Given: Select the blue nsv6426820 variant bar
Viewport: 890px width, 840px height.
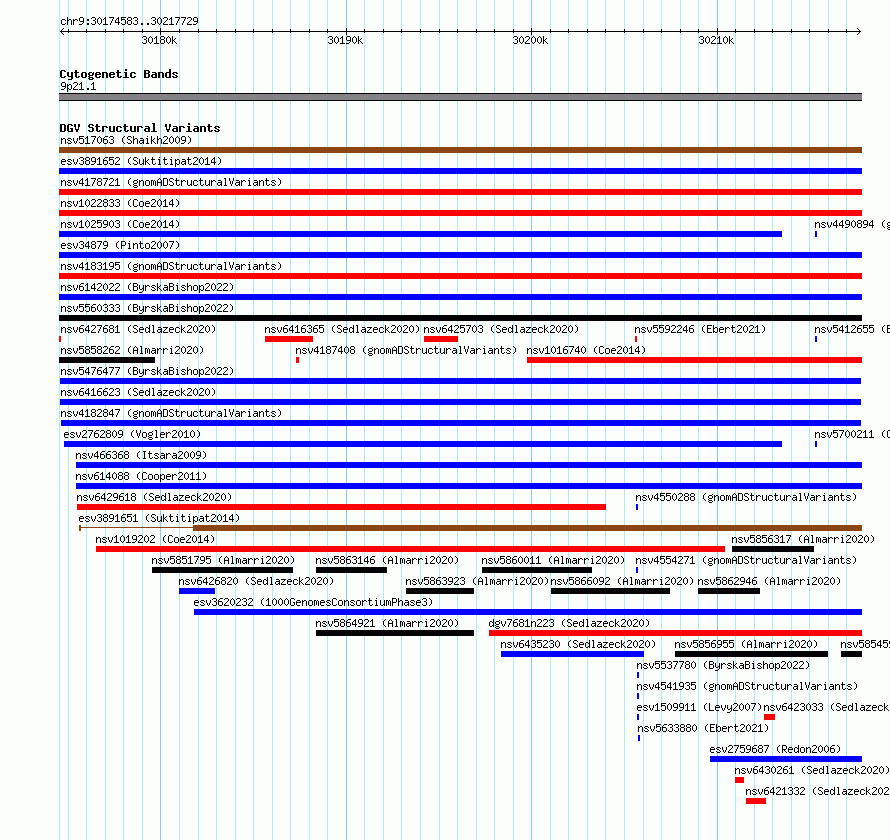Looking at the screenshot, I should [x=197, y=591].
